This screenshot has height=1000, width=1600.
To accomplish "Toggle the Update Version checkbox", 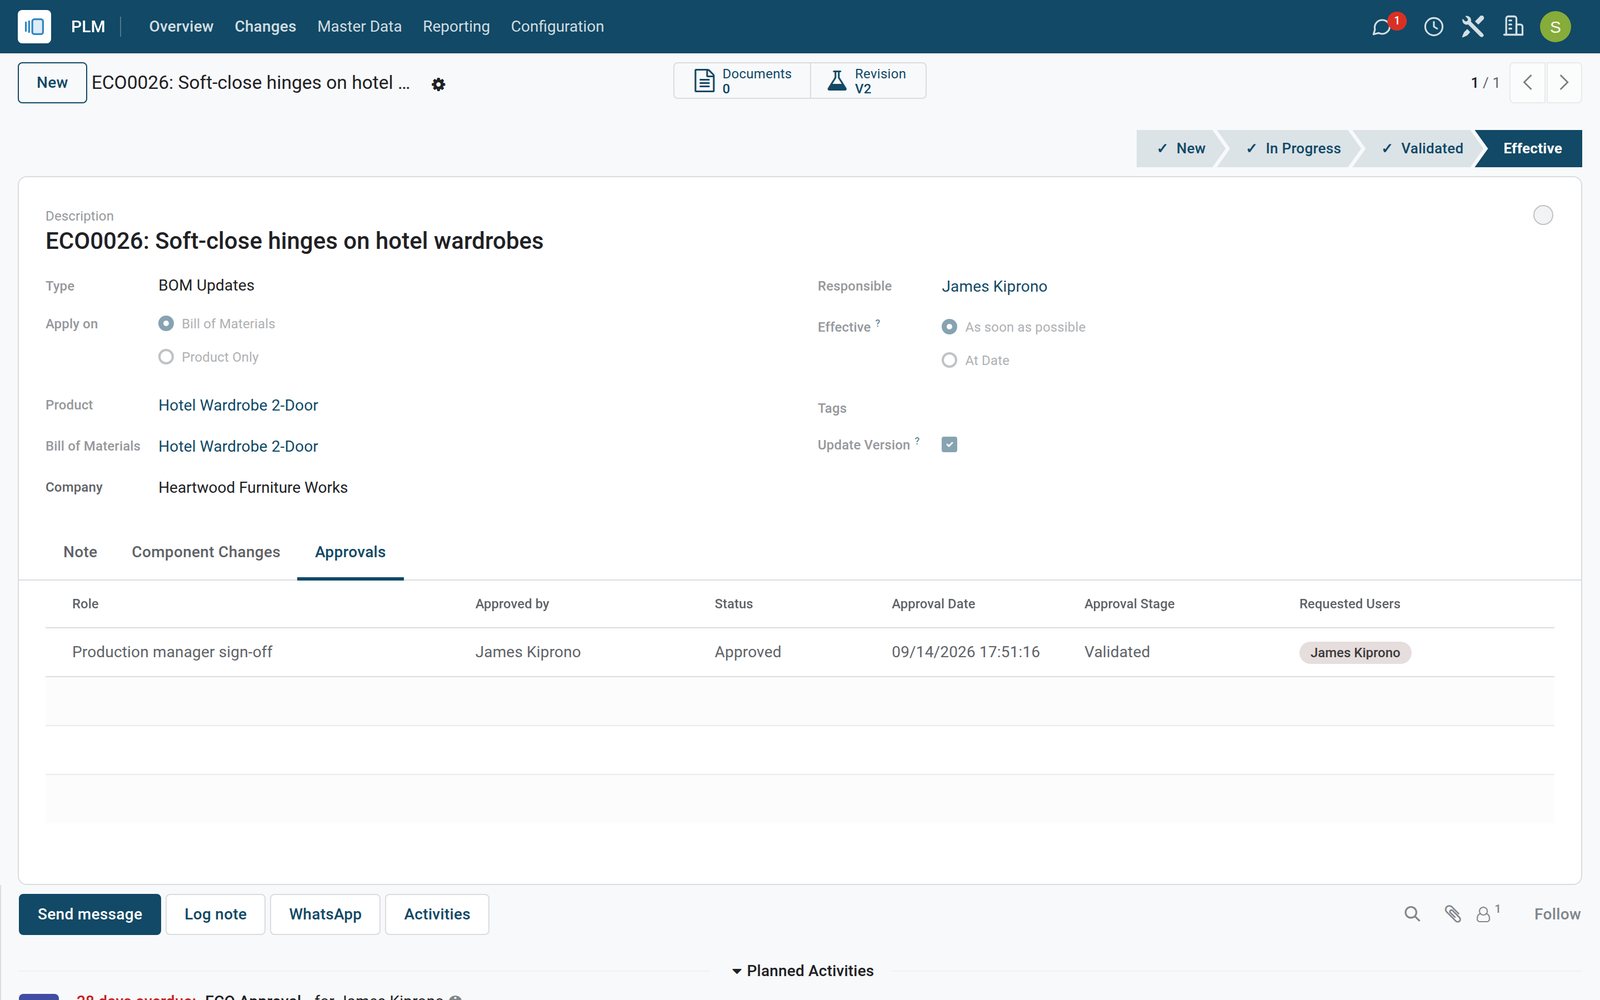I will pos(949,445).
